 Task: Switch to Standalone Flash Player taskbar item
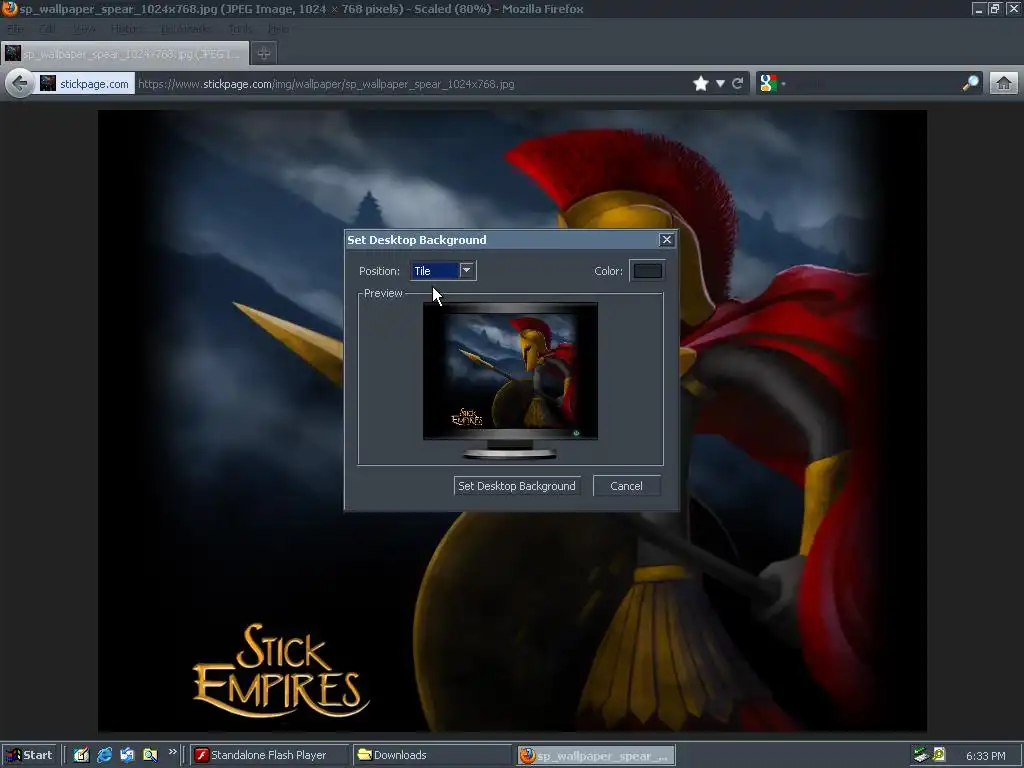coord(270,755)
